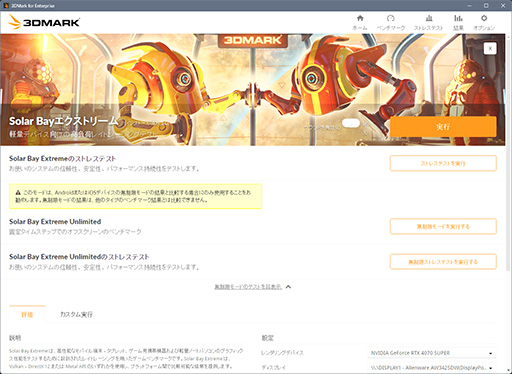This screenshot has width=512, height=374.
Task: Click the hide unlimited mode tests link
Action: 248,287
